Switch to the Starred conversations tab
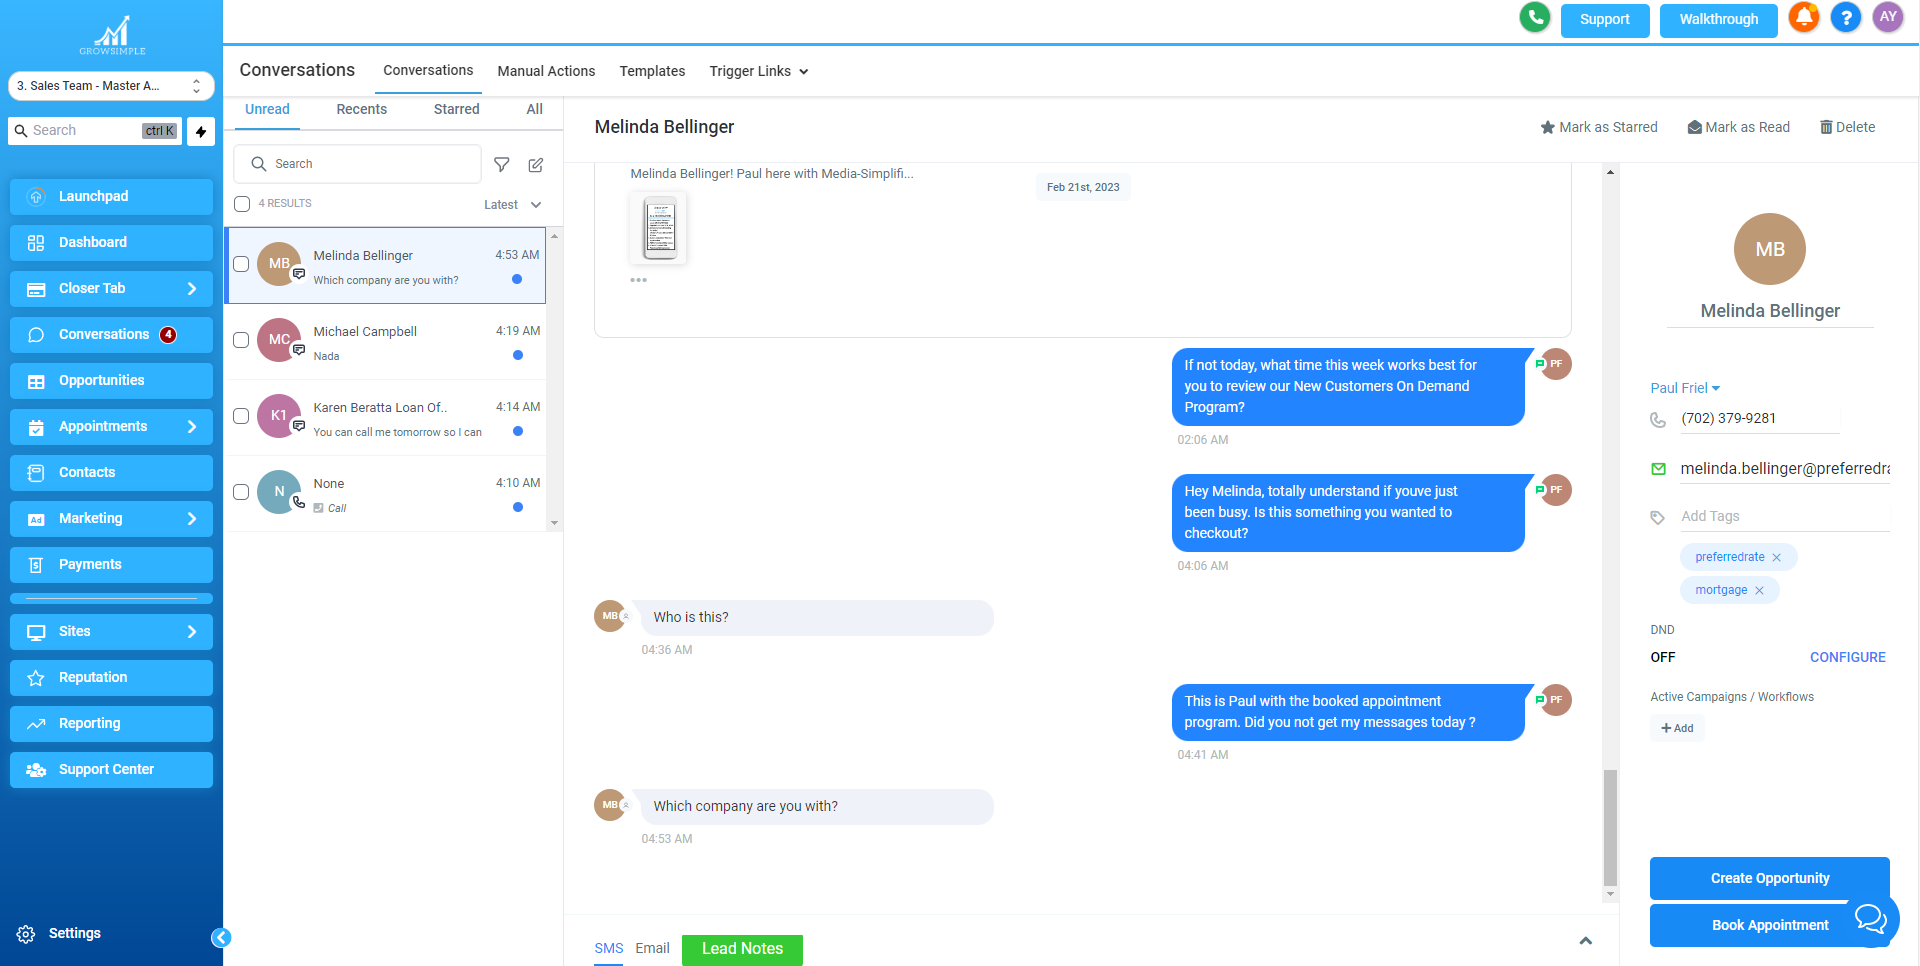The image size is (1920, 966). [456, 109]
